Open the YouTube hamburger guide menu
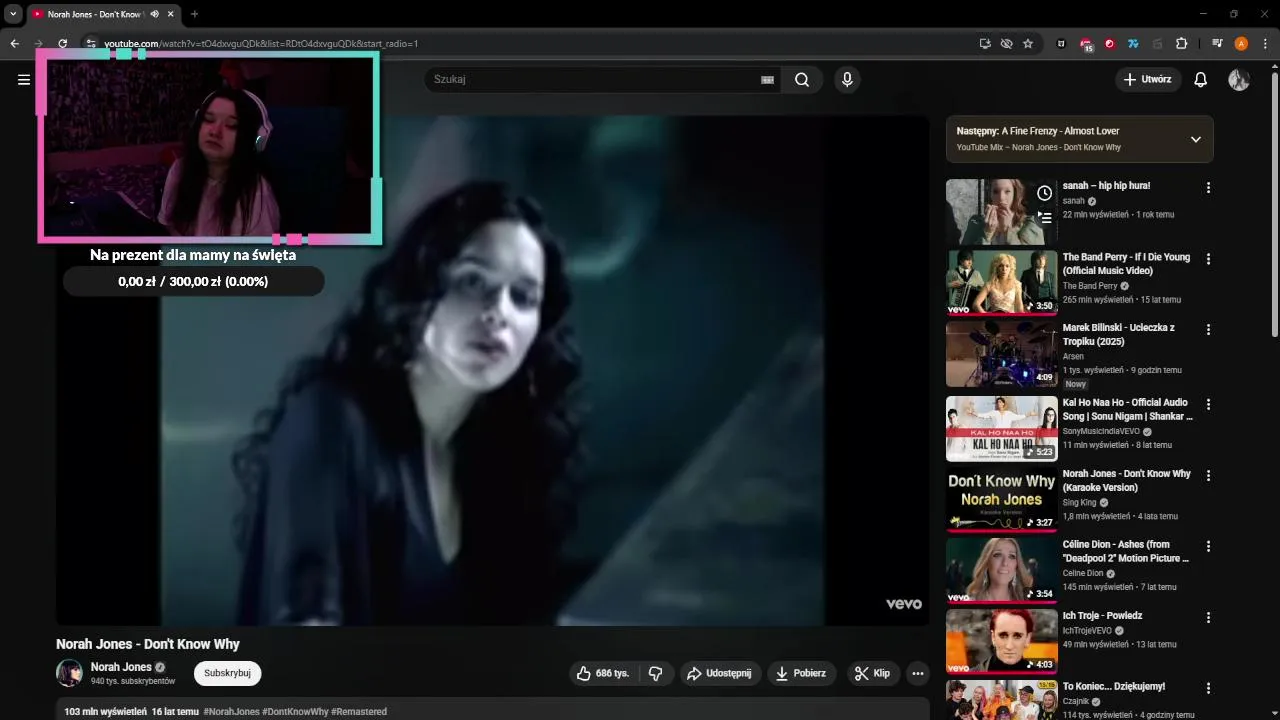 24,80
